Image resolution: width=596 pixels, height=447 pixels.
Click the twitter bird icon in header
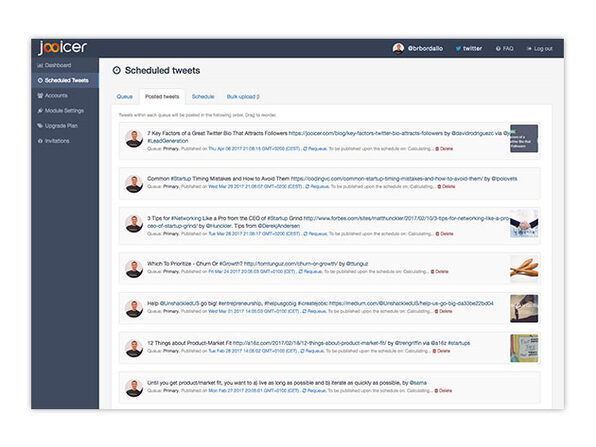(458, 49)
